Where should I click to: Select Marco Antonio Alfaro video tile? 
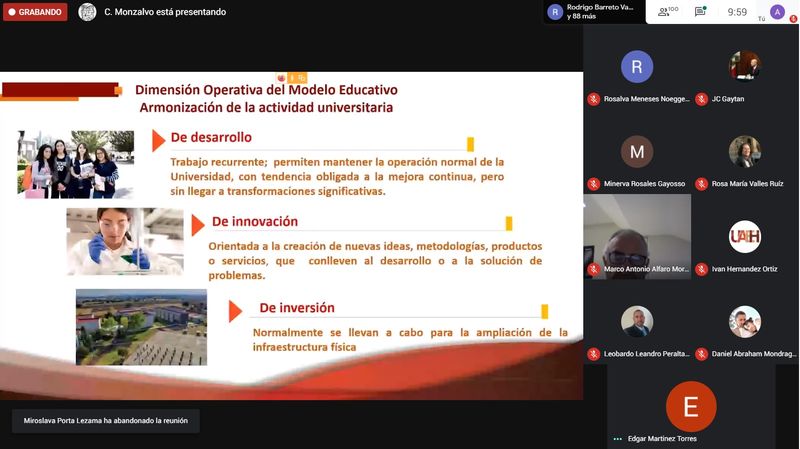[x=637, y=236]
